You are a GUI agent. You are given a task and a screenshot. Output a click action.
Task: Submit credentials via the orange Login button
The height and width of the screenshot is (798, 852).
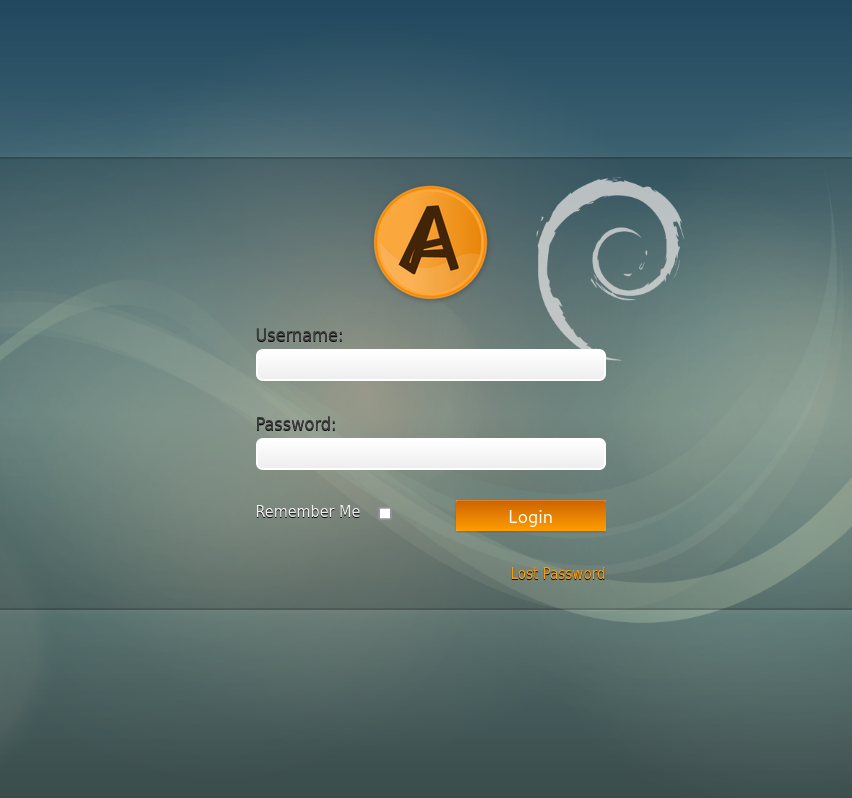point(530,516)
